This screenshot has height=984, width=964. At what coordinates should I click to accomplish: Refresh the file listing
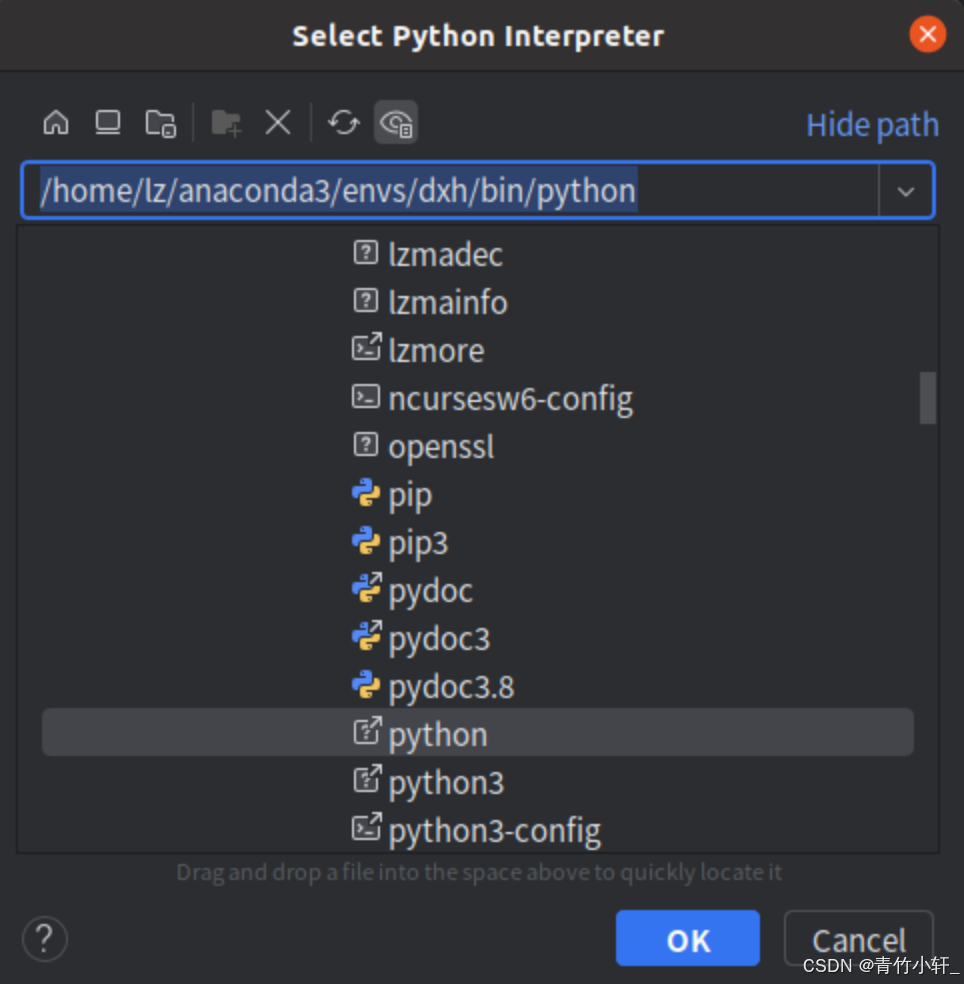[x=343, y=122]
